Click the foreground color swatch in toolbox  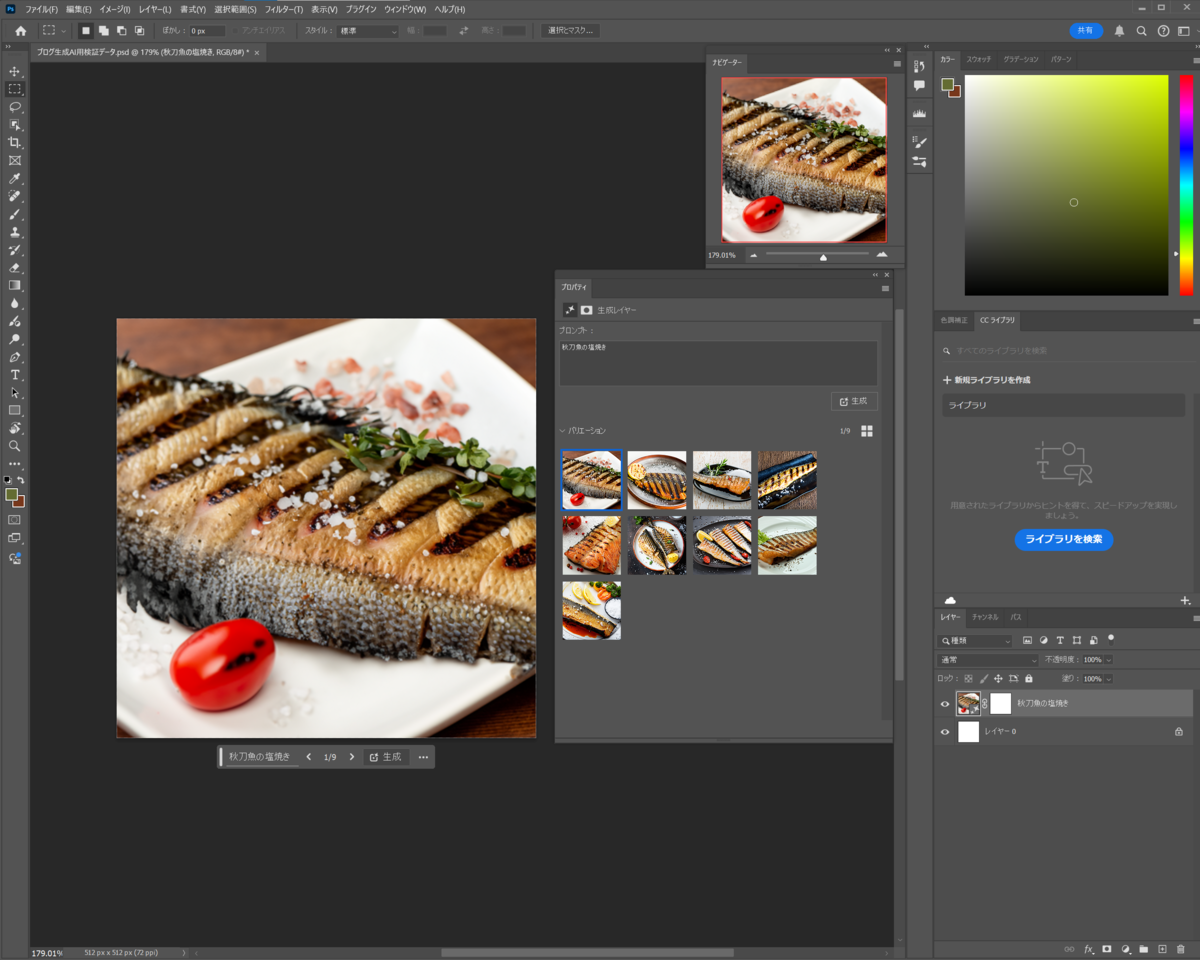point(11,495)
